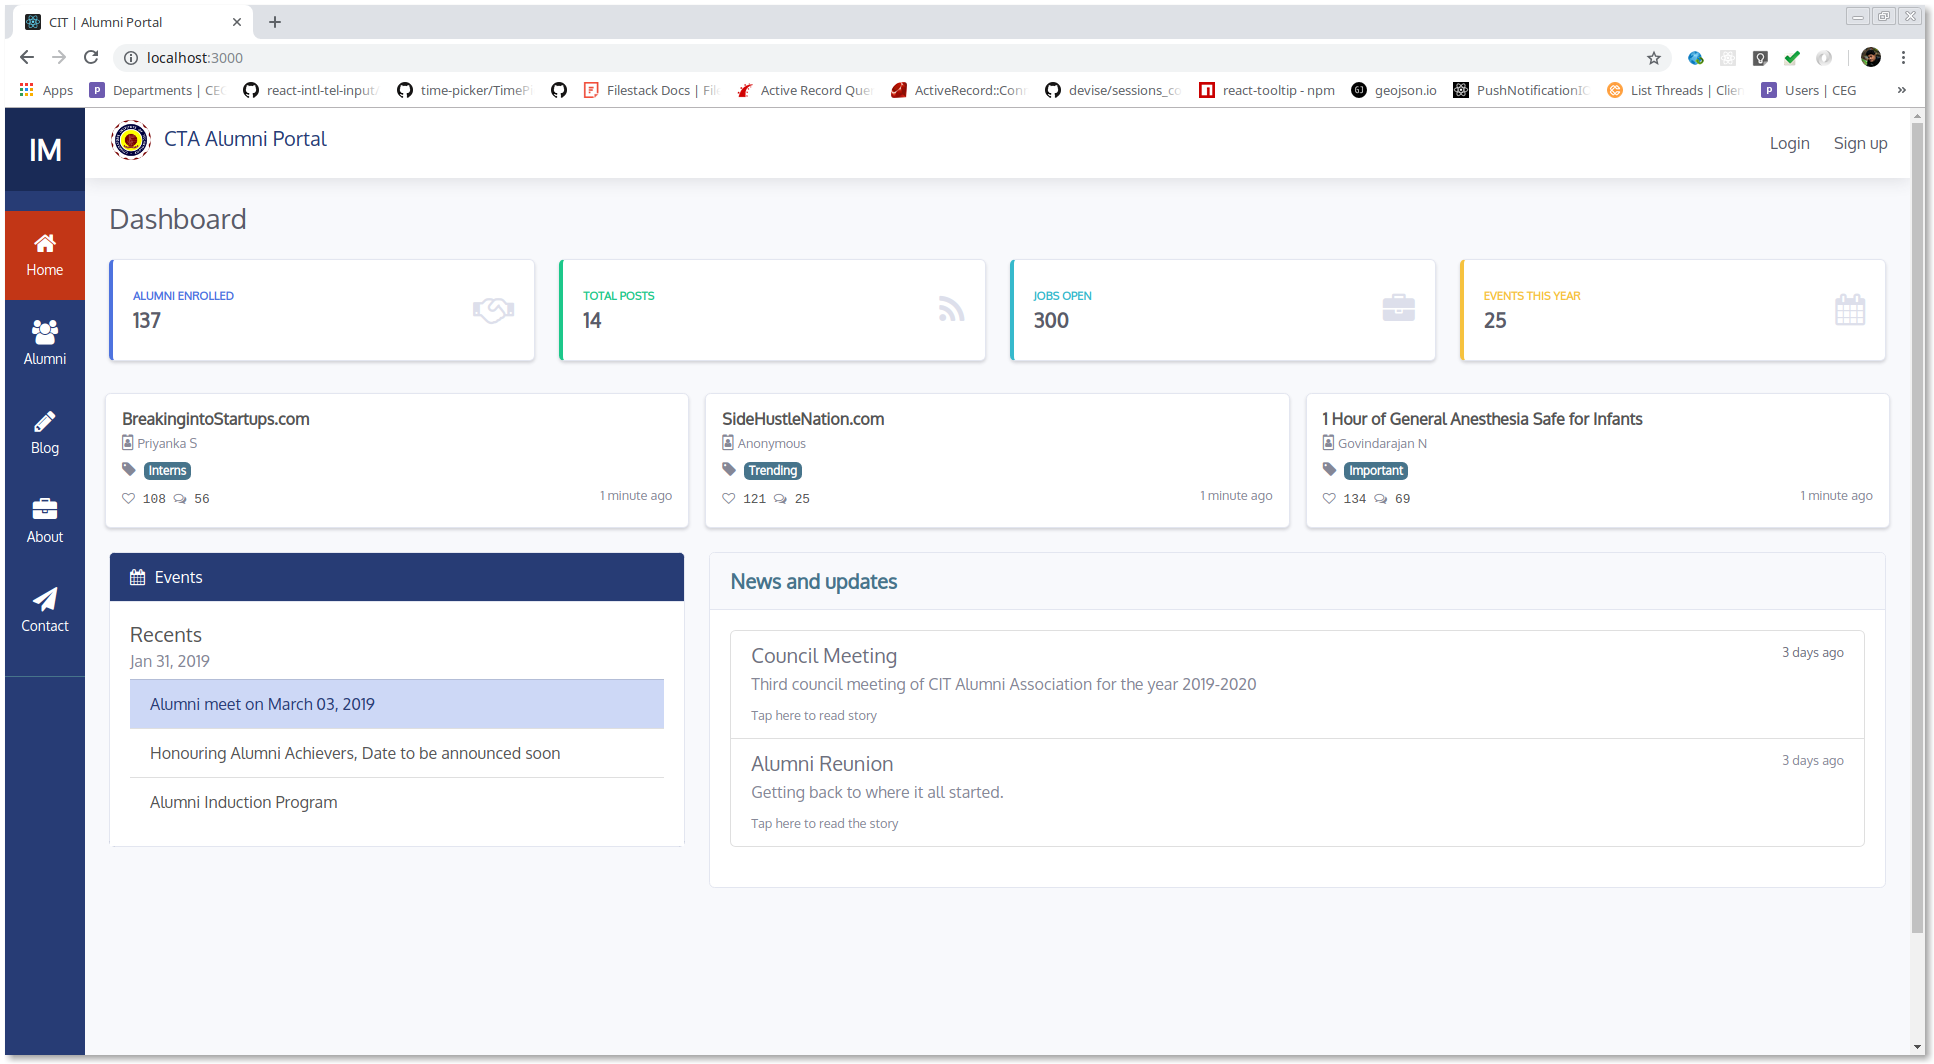Bookmark this page with star icon

[x=1654, y=58]
